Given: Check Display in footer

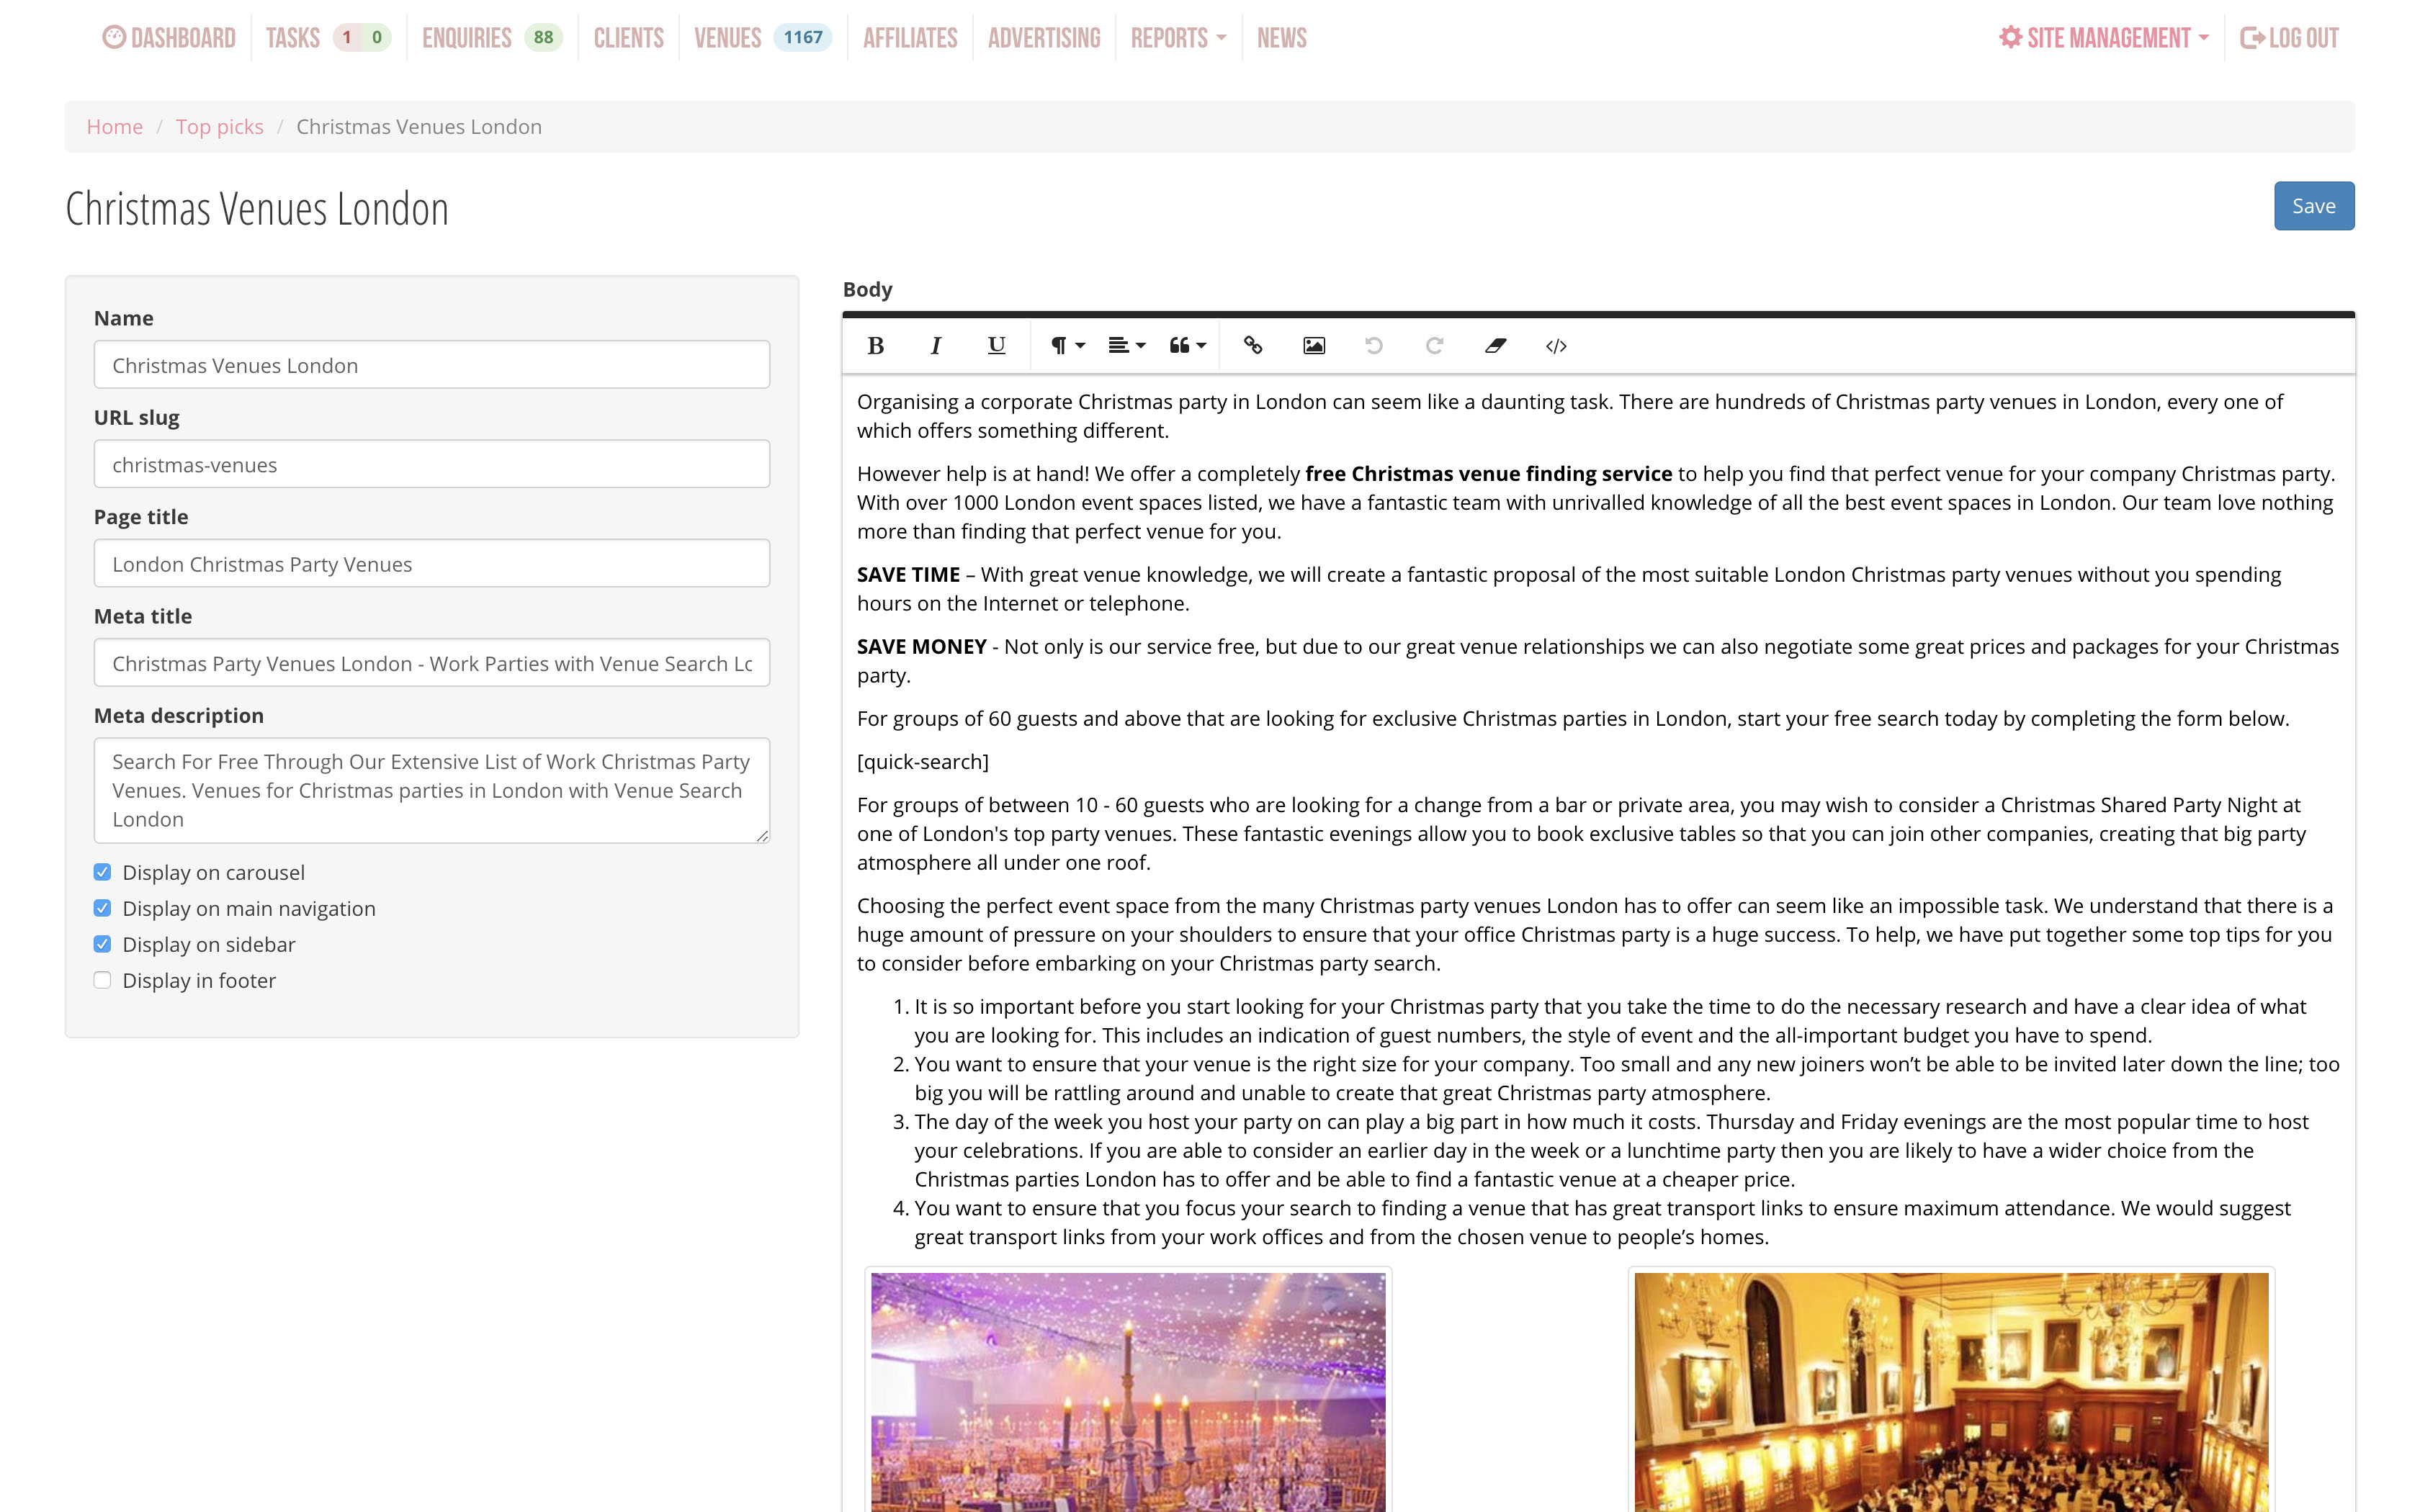Looking at the screenshot, I should click(x=102, y=980).
